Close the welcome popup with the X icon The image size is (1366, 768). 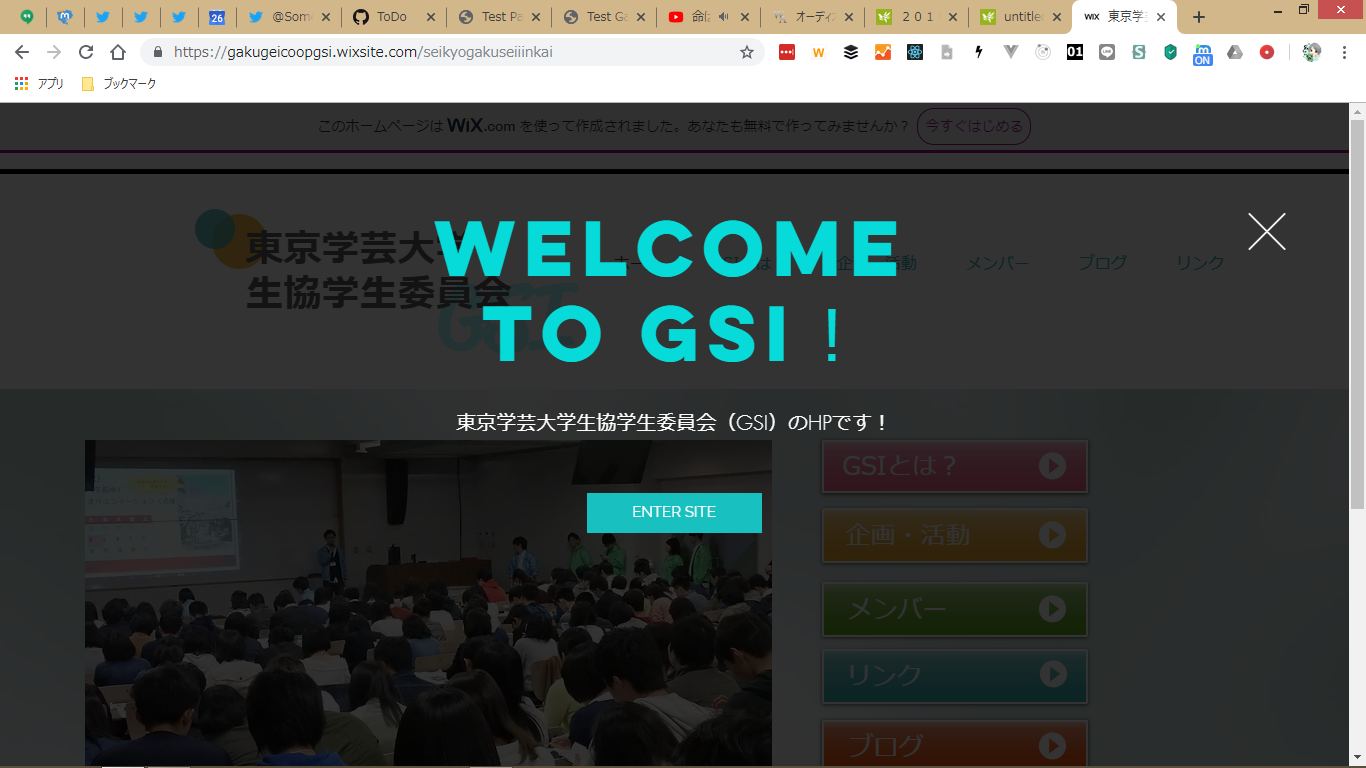(x=1266, y=232)
